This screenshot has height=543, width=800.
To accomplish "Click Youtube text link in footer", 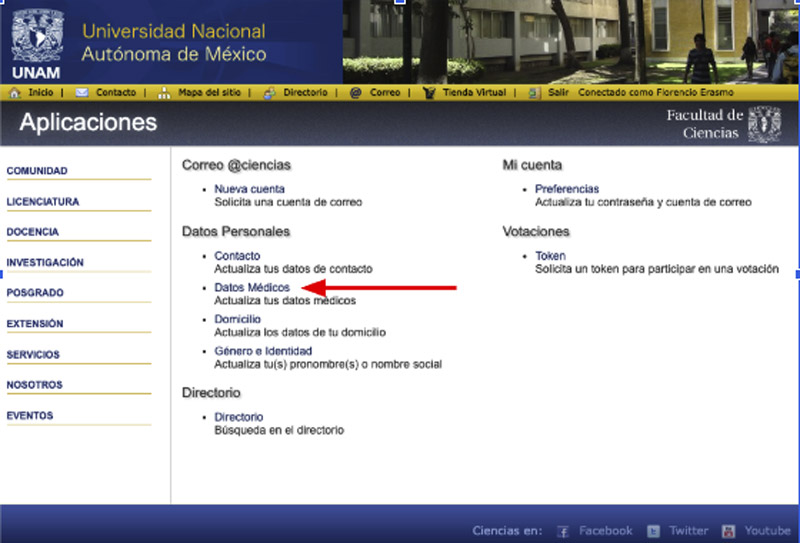I will [767, 531].
